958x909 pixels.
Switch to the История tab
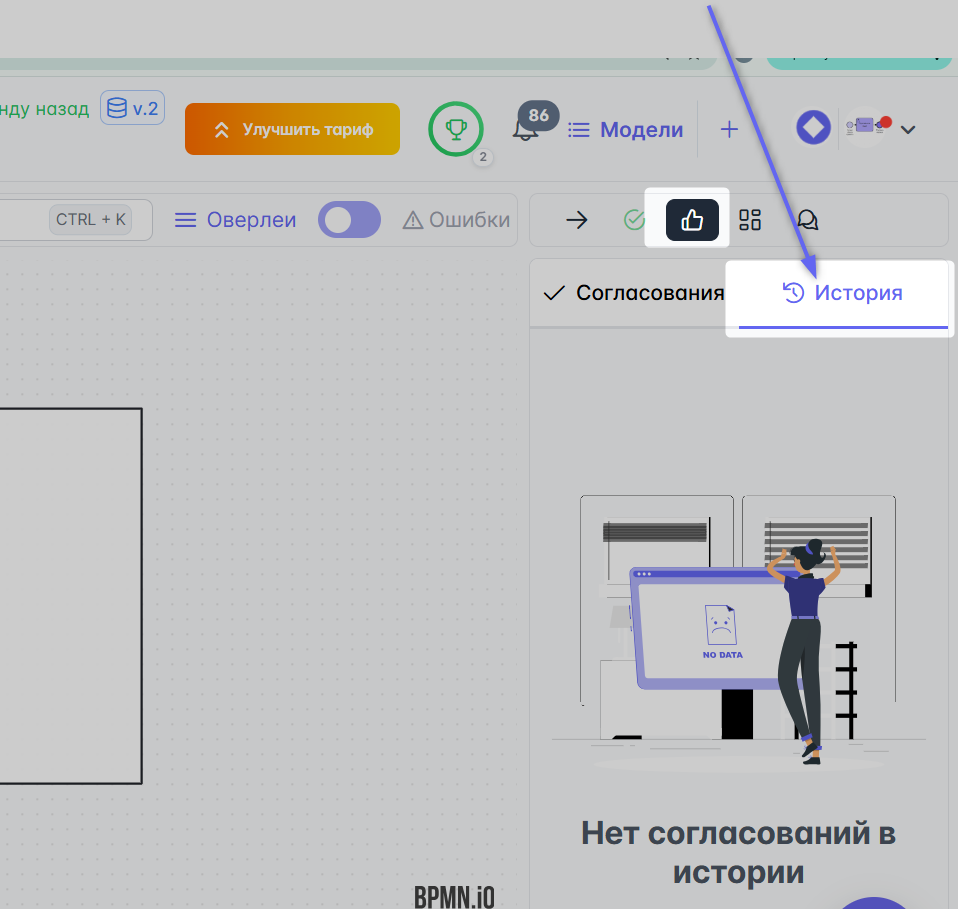[x=842, y=293]
